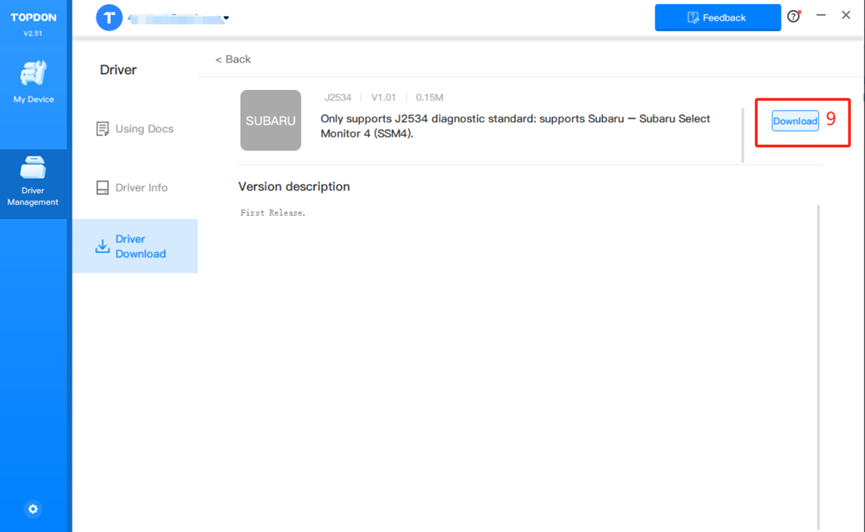Screen dimensions: 865x532
Task: Click the version description scrollbar
Action: pos(818,367)
